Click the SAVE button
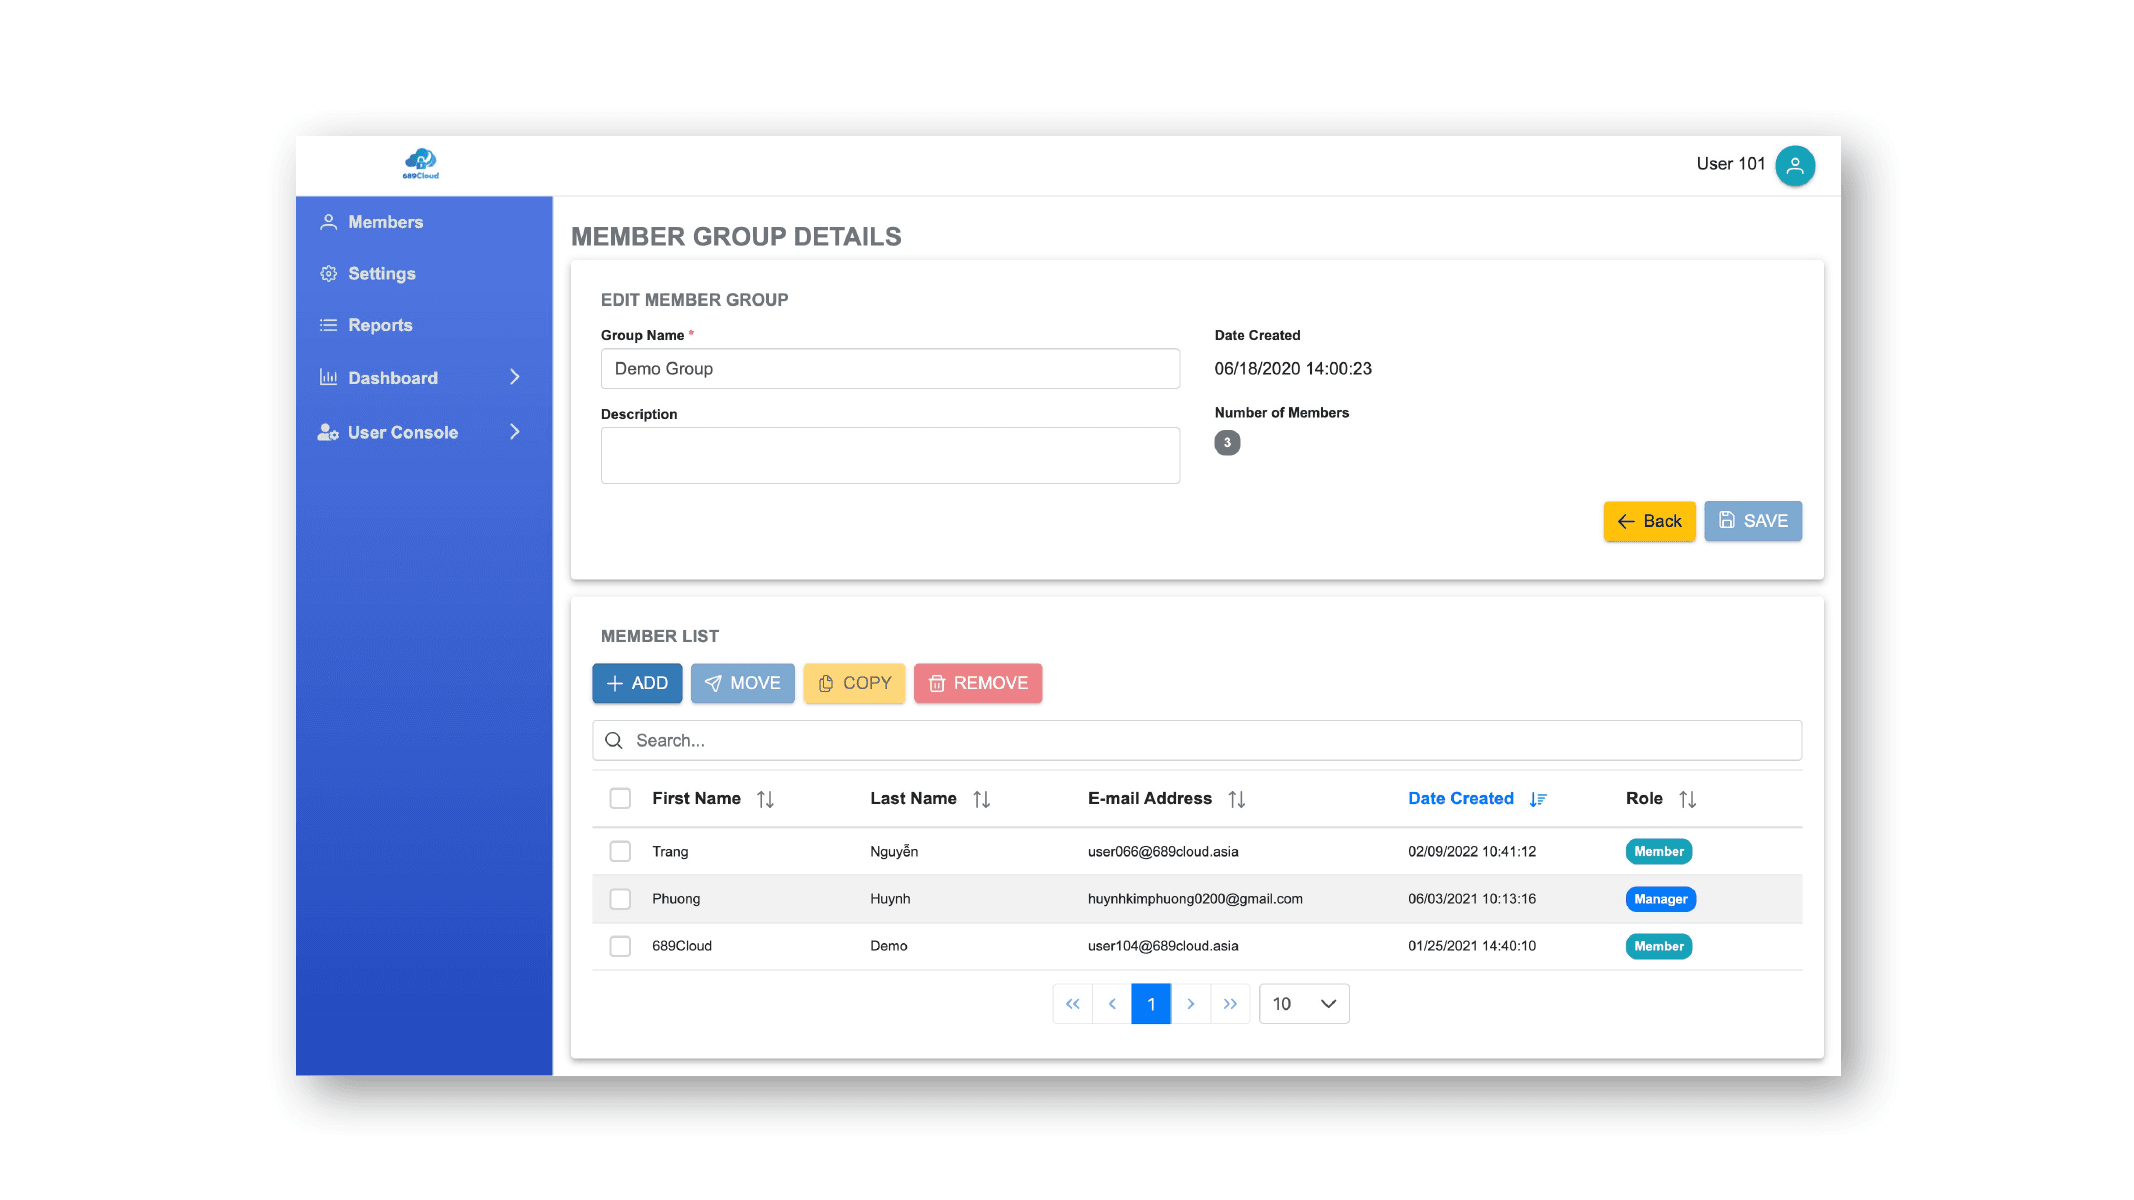Viewport: 2134px width, 1200px height. 1753,521
